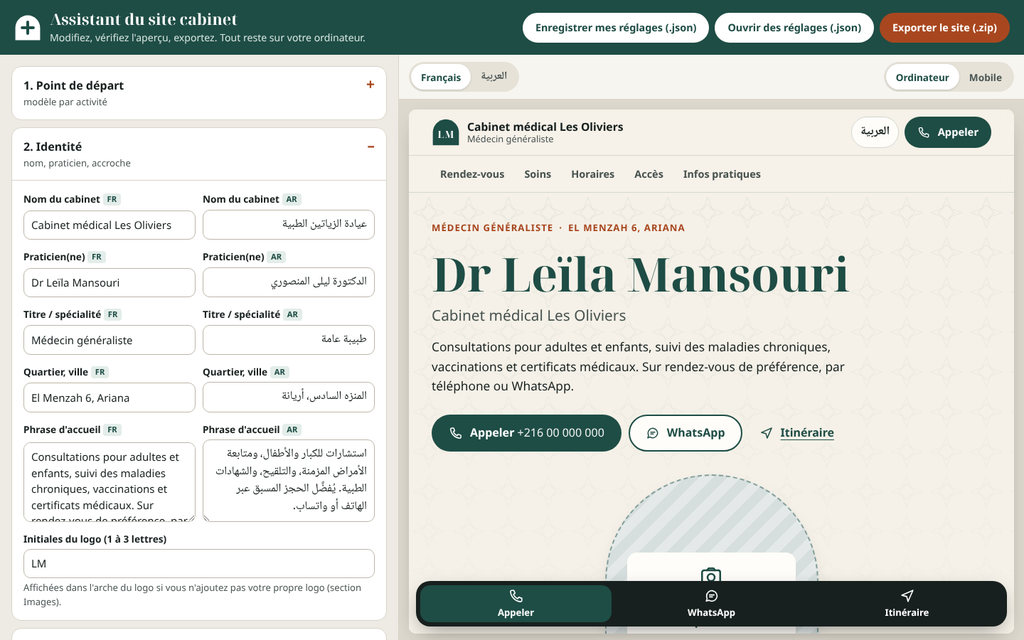Click the Phrase d'accueil FR textarea

pos(109,482)
